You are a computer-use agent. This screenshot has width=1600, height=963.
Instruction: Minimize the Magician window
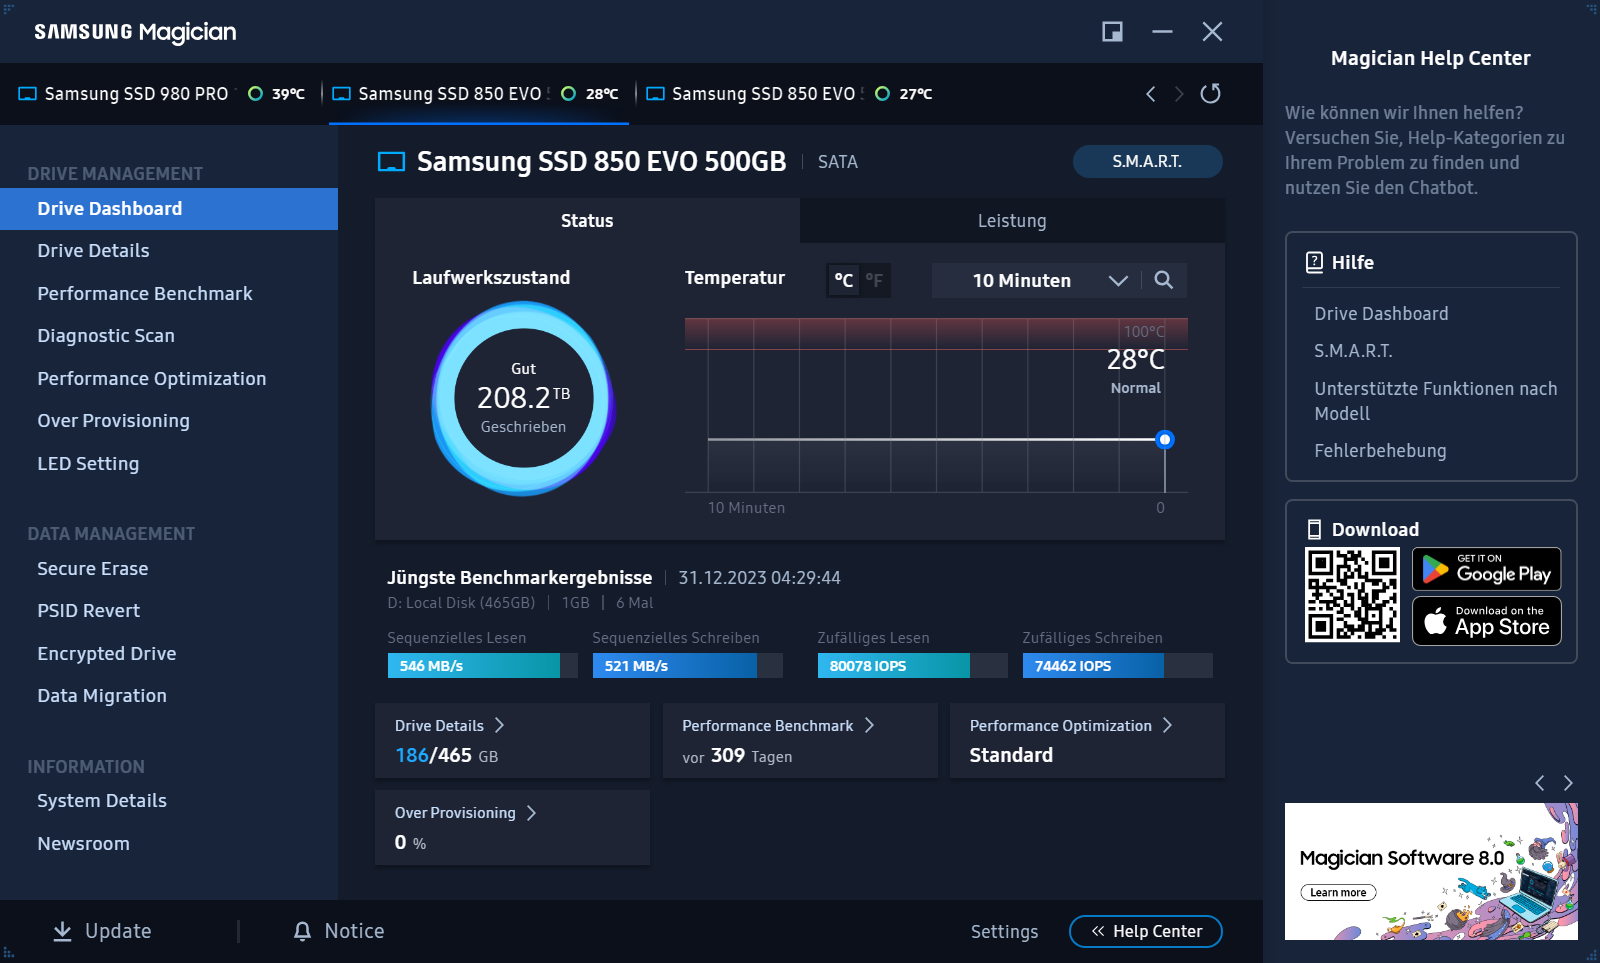click(x=1162, y=32)
